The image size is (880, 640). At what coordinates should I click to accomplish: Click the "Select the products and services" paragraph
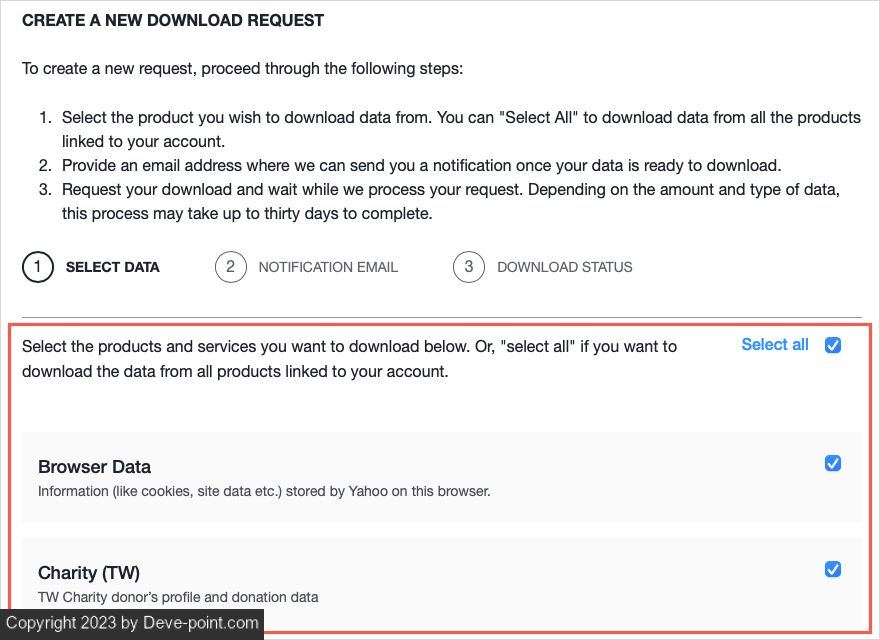(349, 359)
